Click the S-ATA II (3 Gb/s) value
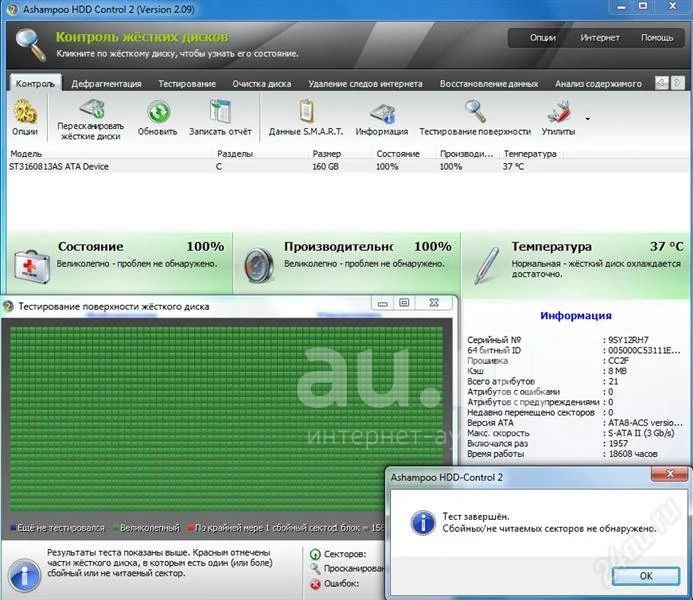This screenshot has width=693, height=600. (641, 433)
